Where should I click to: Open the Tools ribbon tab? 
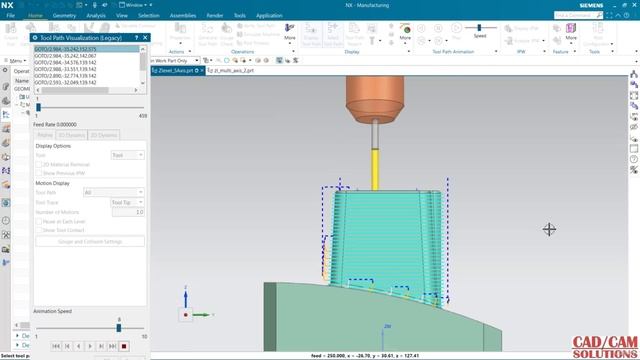pyautogui.click(x=240, y=16)
